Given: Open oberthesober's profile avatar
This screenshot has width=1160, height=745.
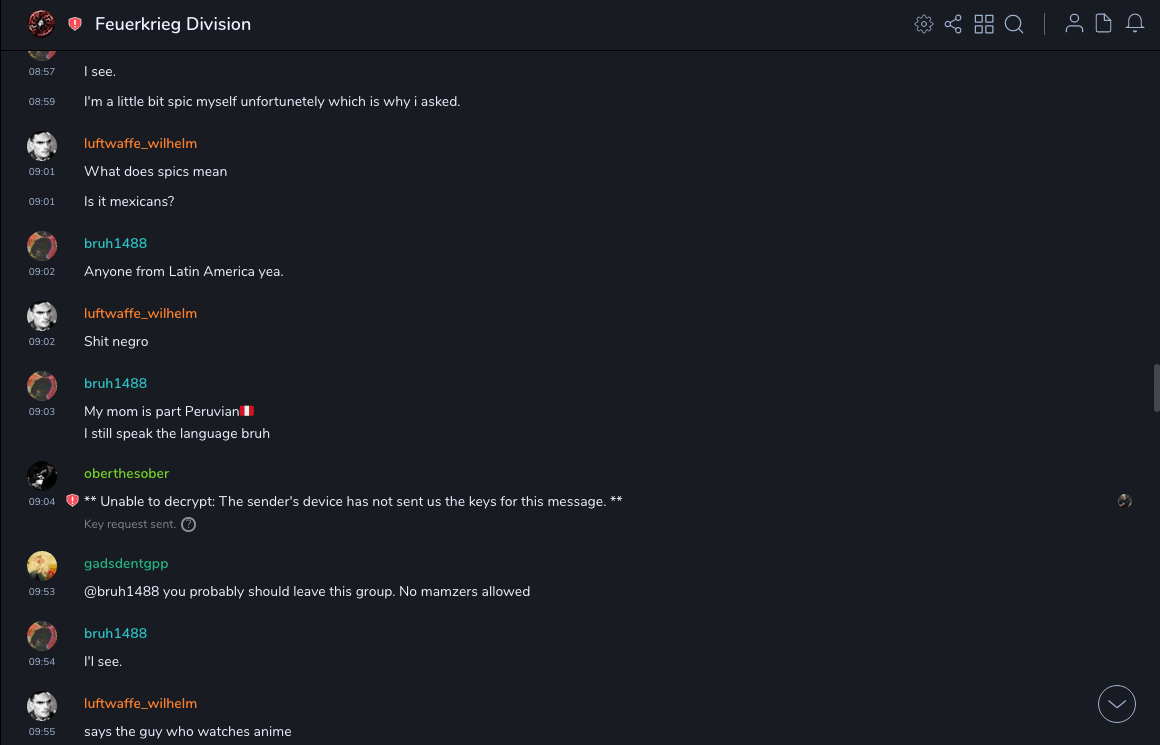Looking at the screenshot, I should coord(42,476).
